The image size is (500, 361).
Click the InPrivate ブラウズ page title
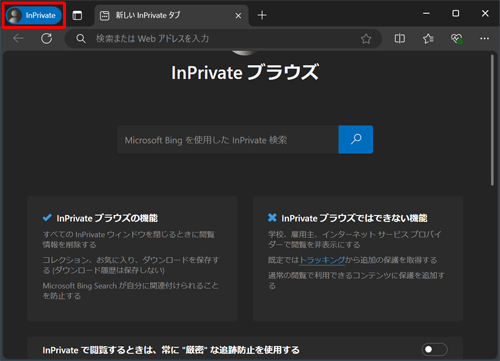[245, 72]
